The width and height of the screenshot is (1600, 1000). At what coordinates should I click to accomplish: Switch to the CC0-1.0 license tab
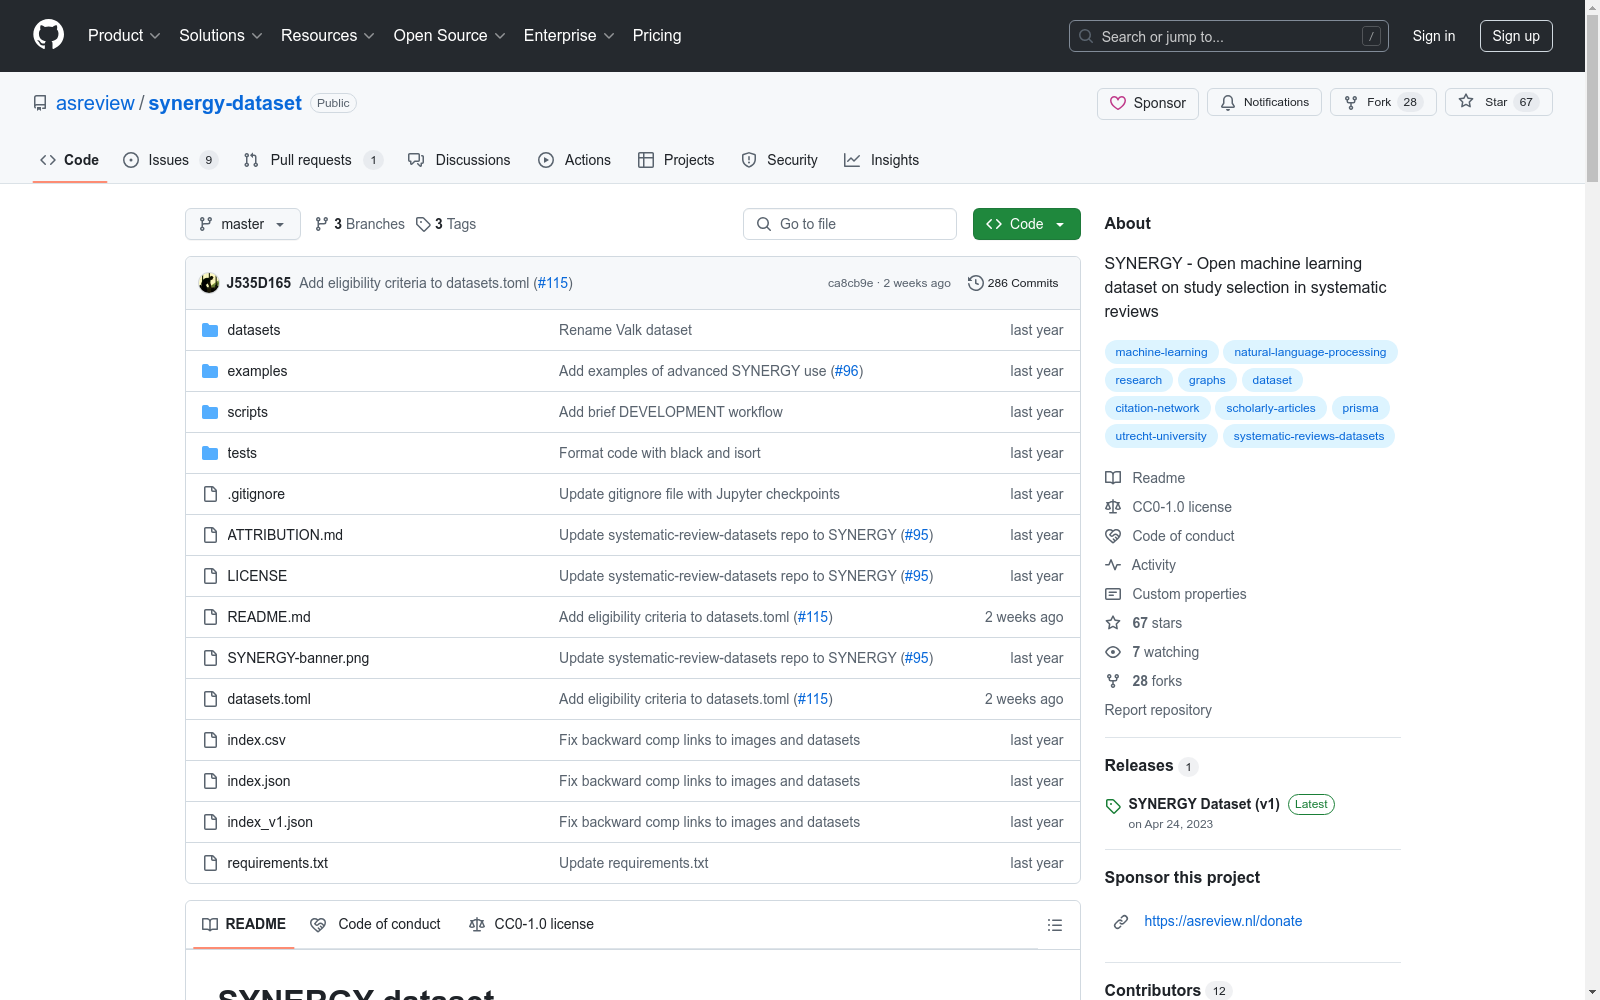point(531,924)
